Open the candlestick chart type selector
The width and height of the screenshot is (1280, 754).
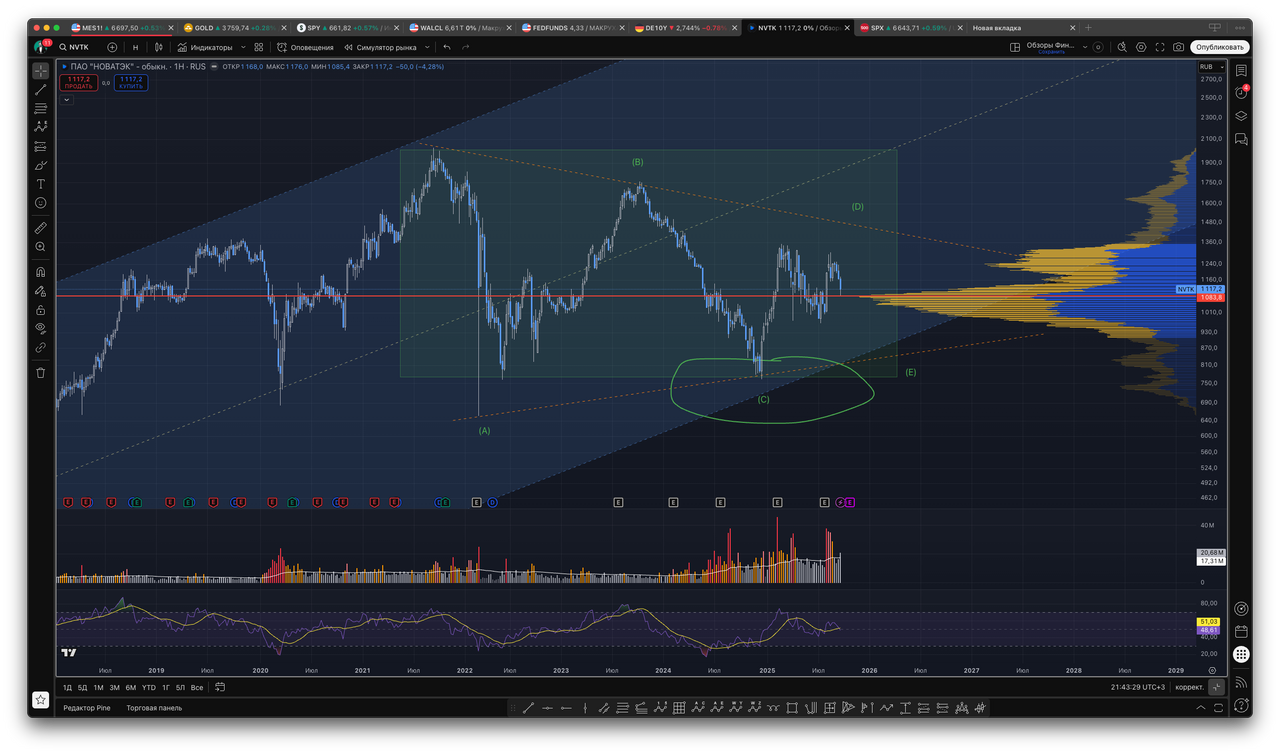click(x=159, y=47)
